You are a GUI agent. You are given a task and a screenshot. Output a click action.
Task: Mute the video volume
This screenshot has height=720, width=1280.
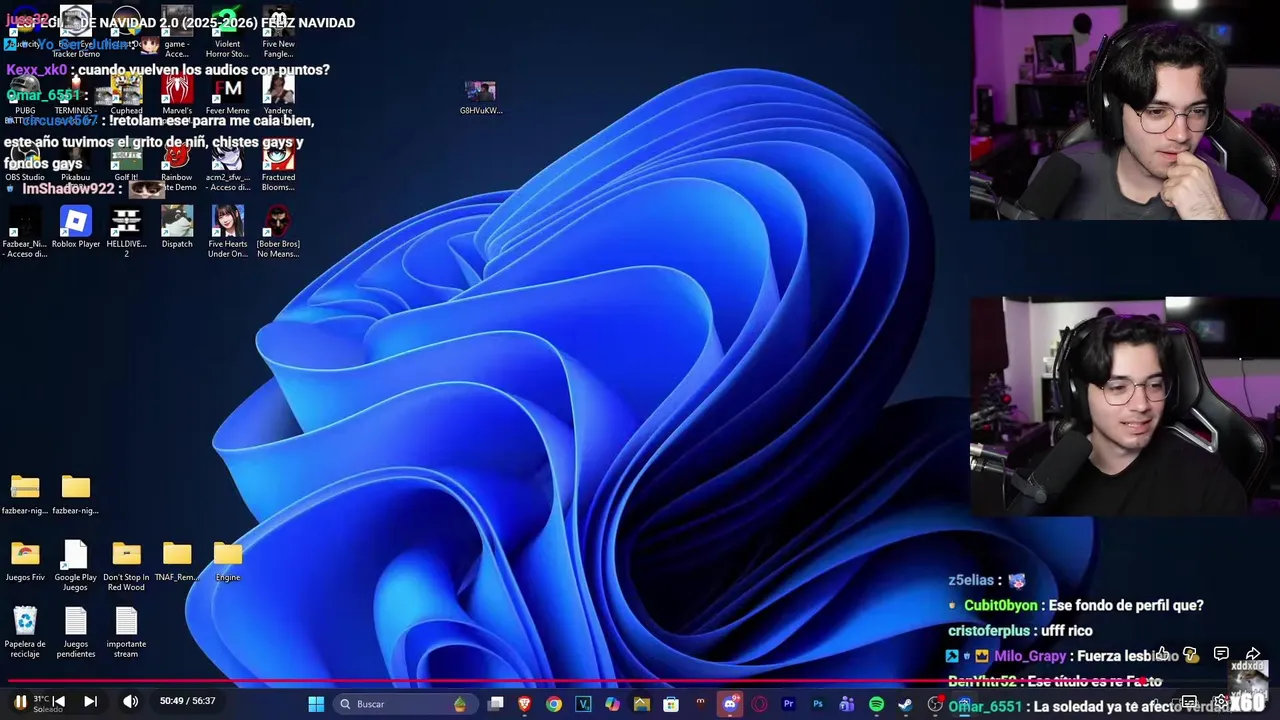point(130,702)
